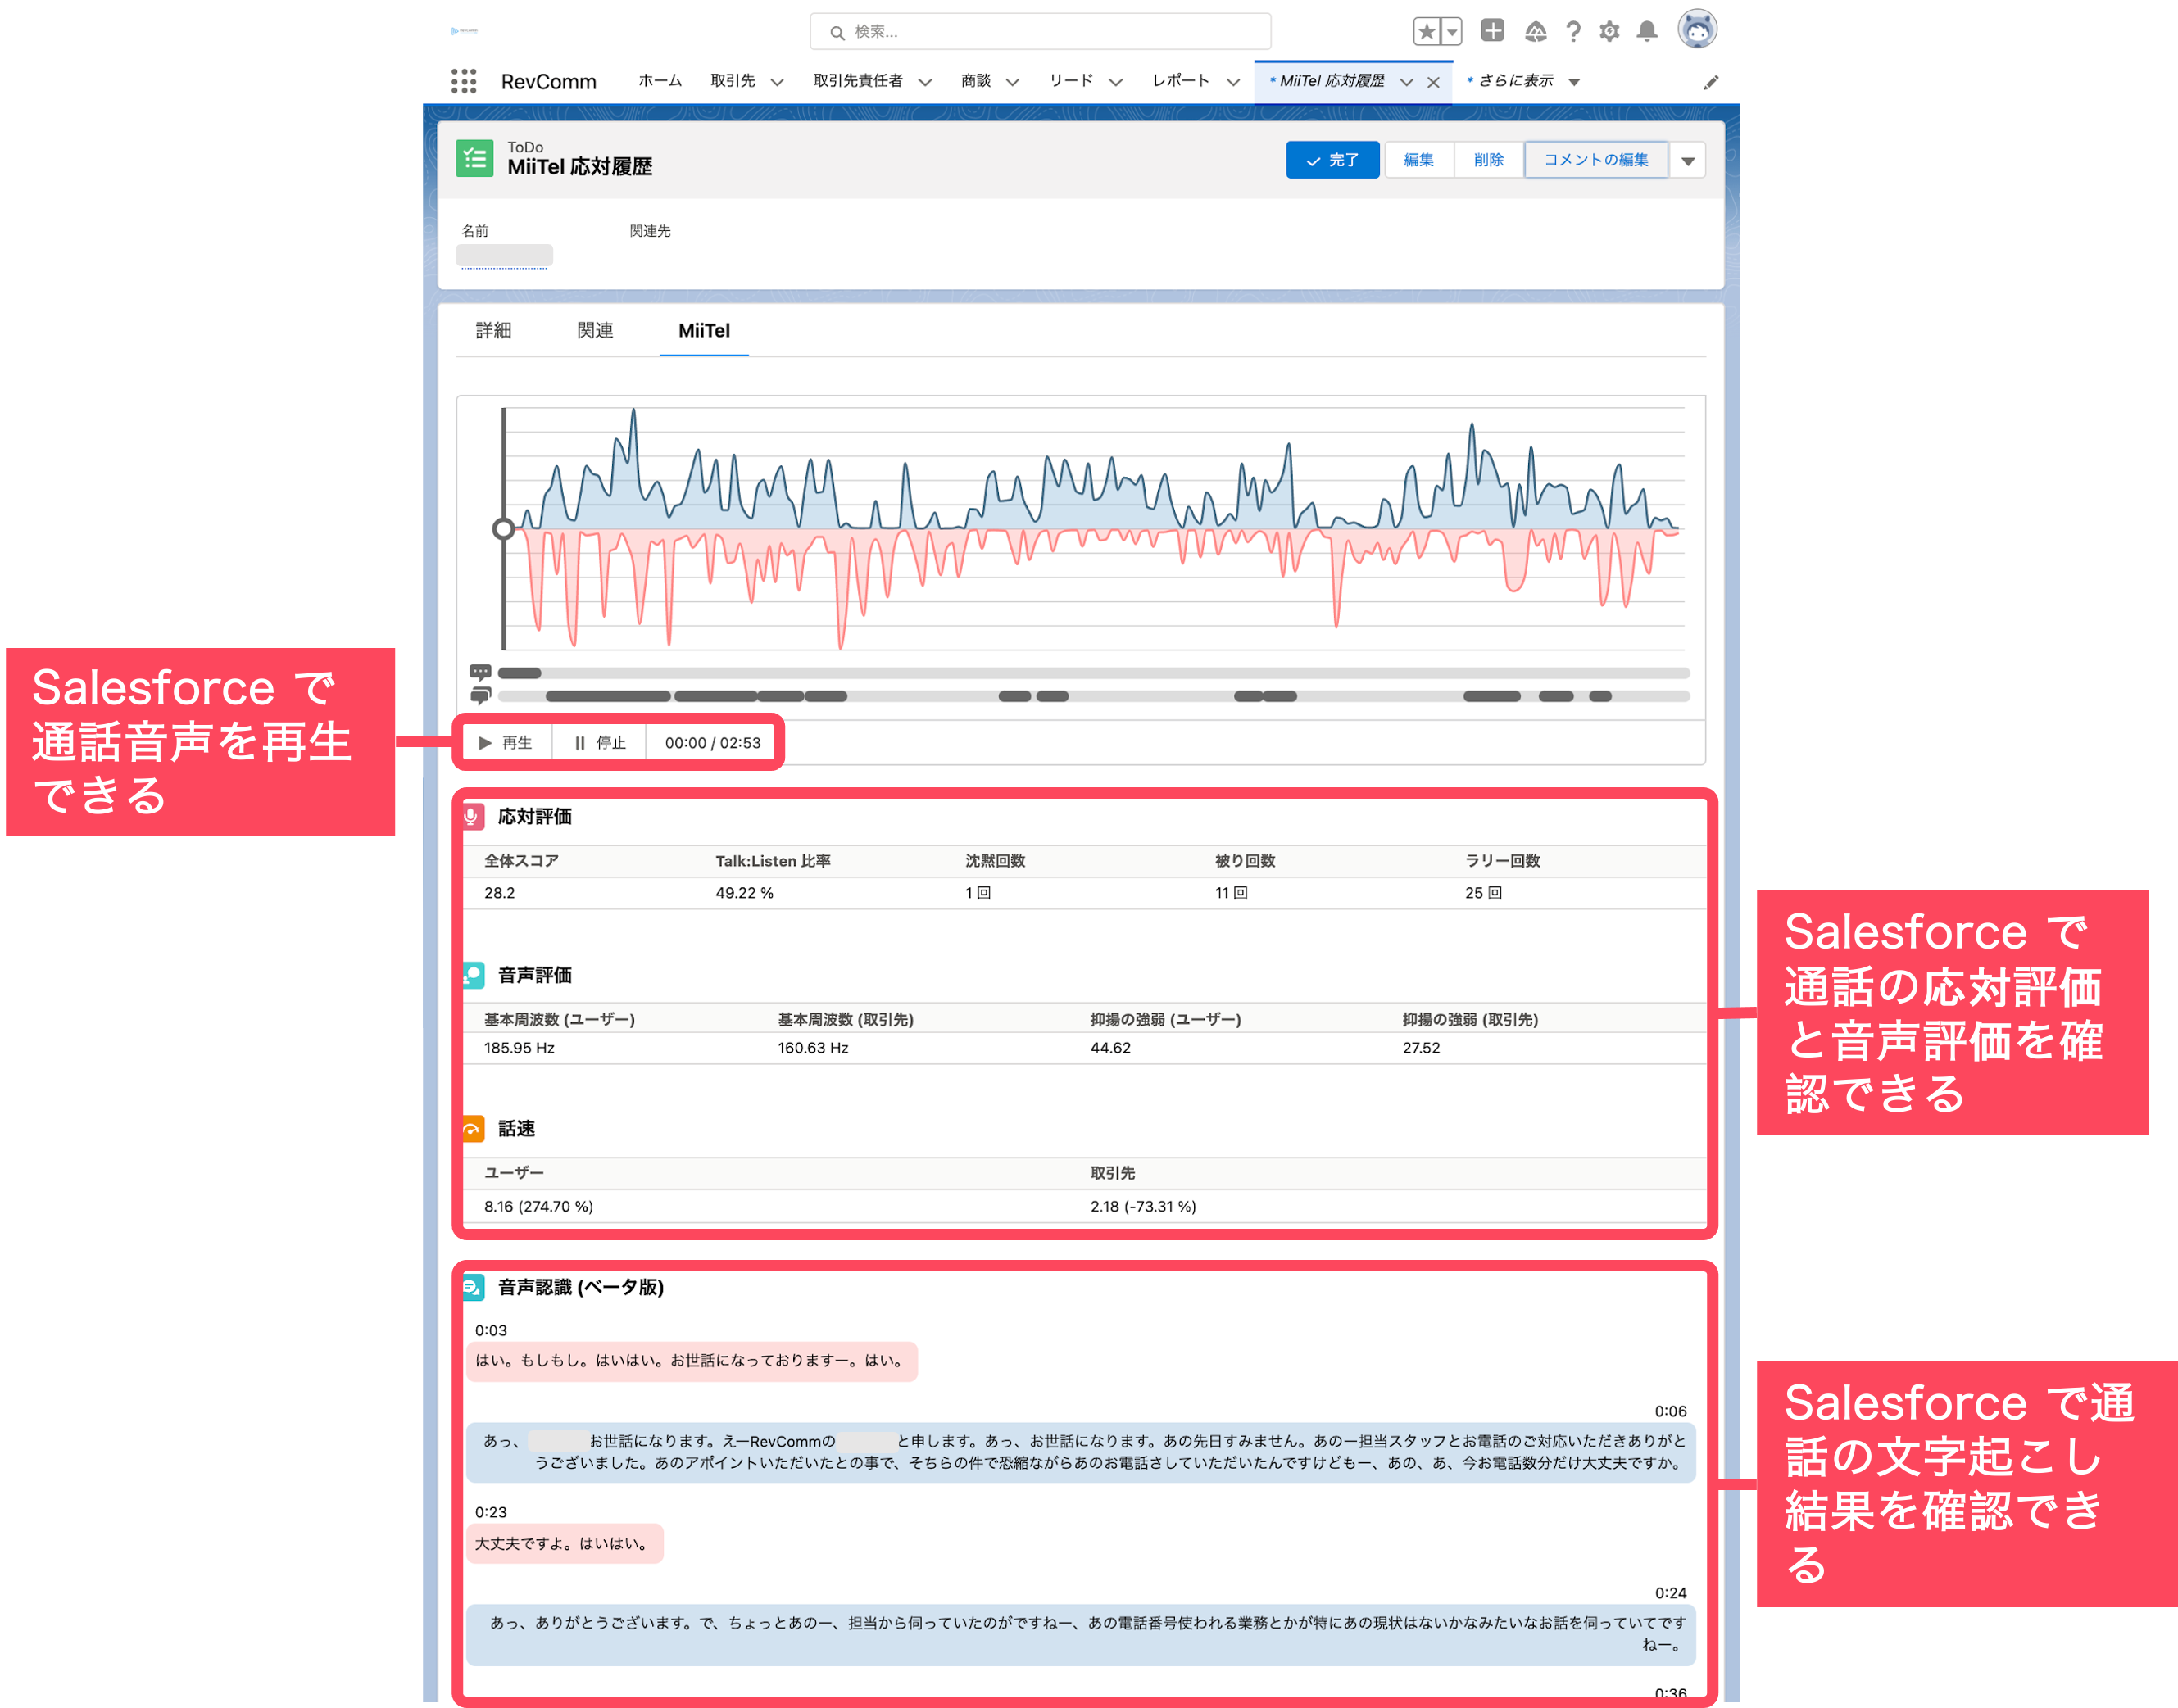Open the Salesforce Help question mark icon
The height and width of the screenshot is (1708, 2178).
[x=1573, y=32]
